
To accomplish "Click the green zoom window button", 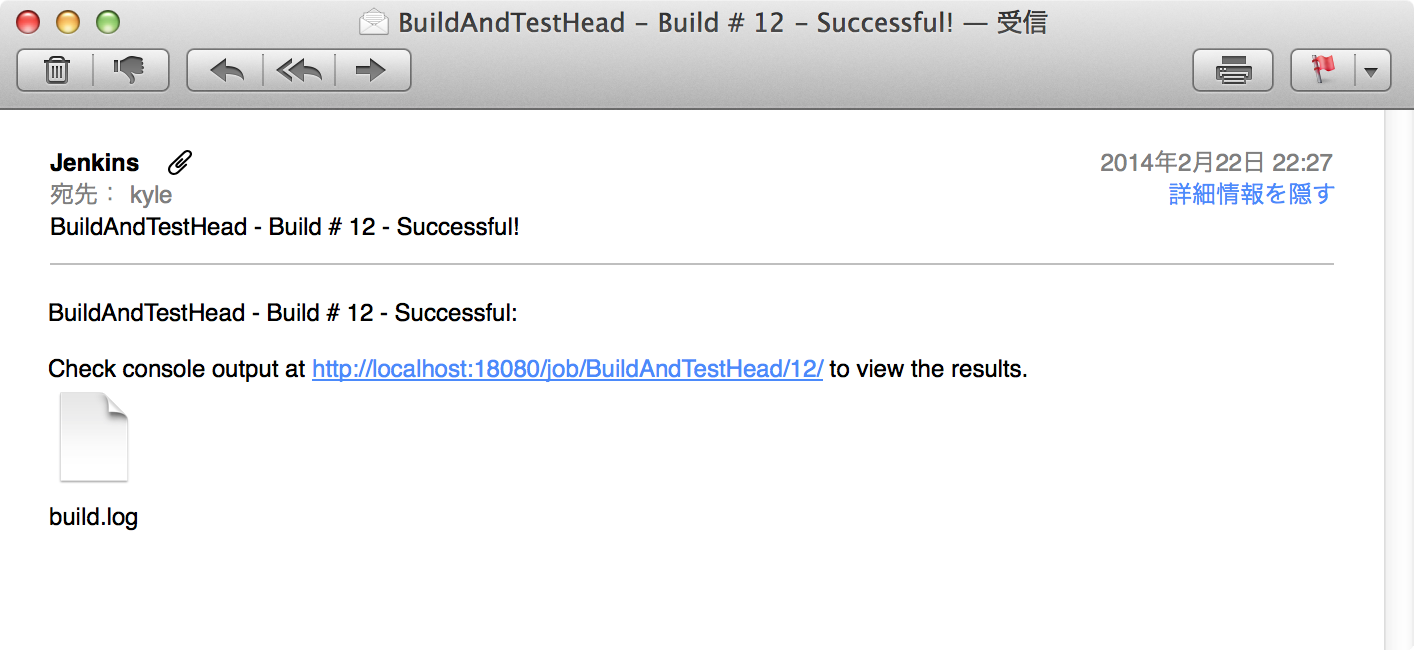I will [107, 21].
